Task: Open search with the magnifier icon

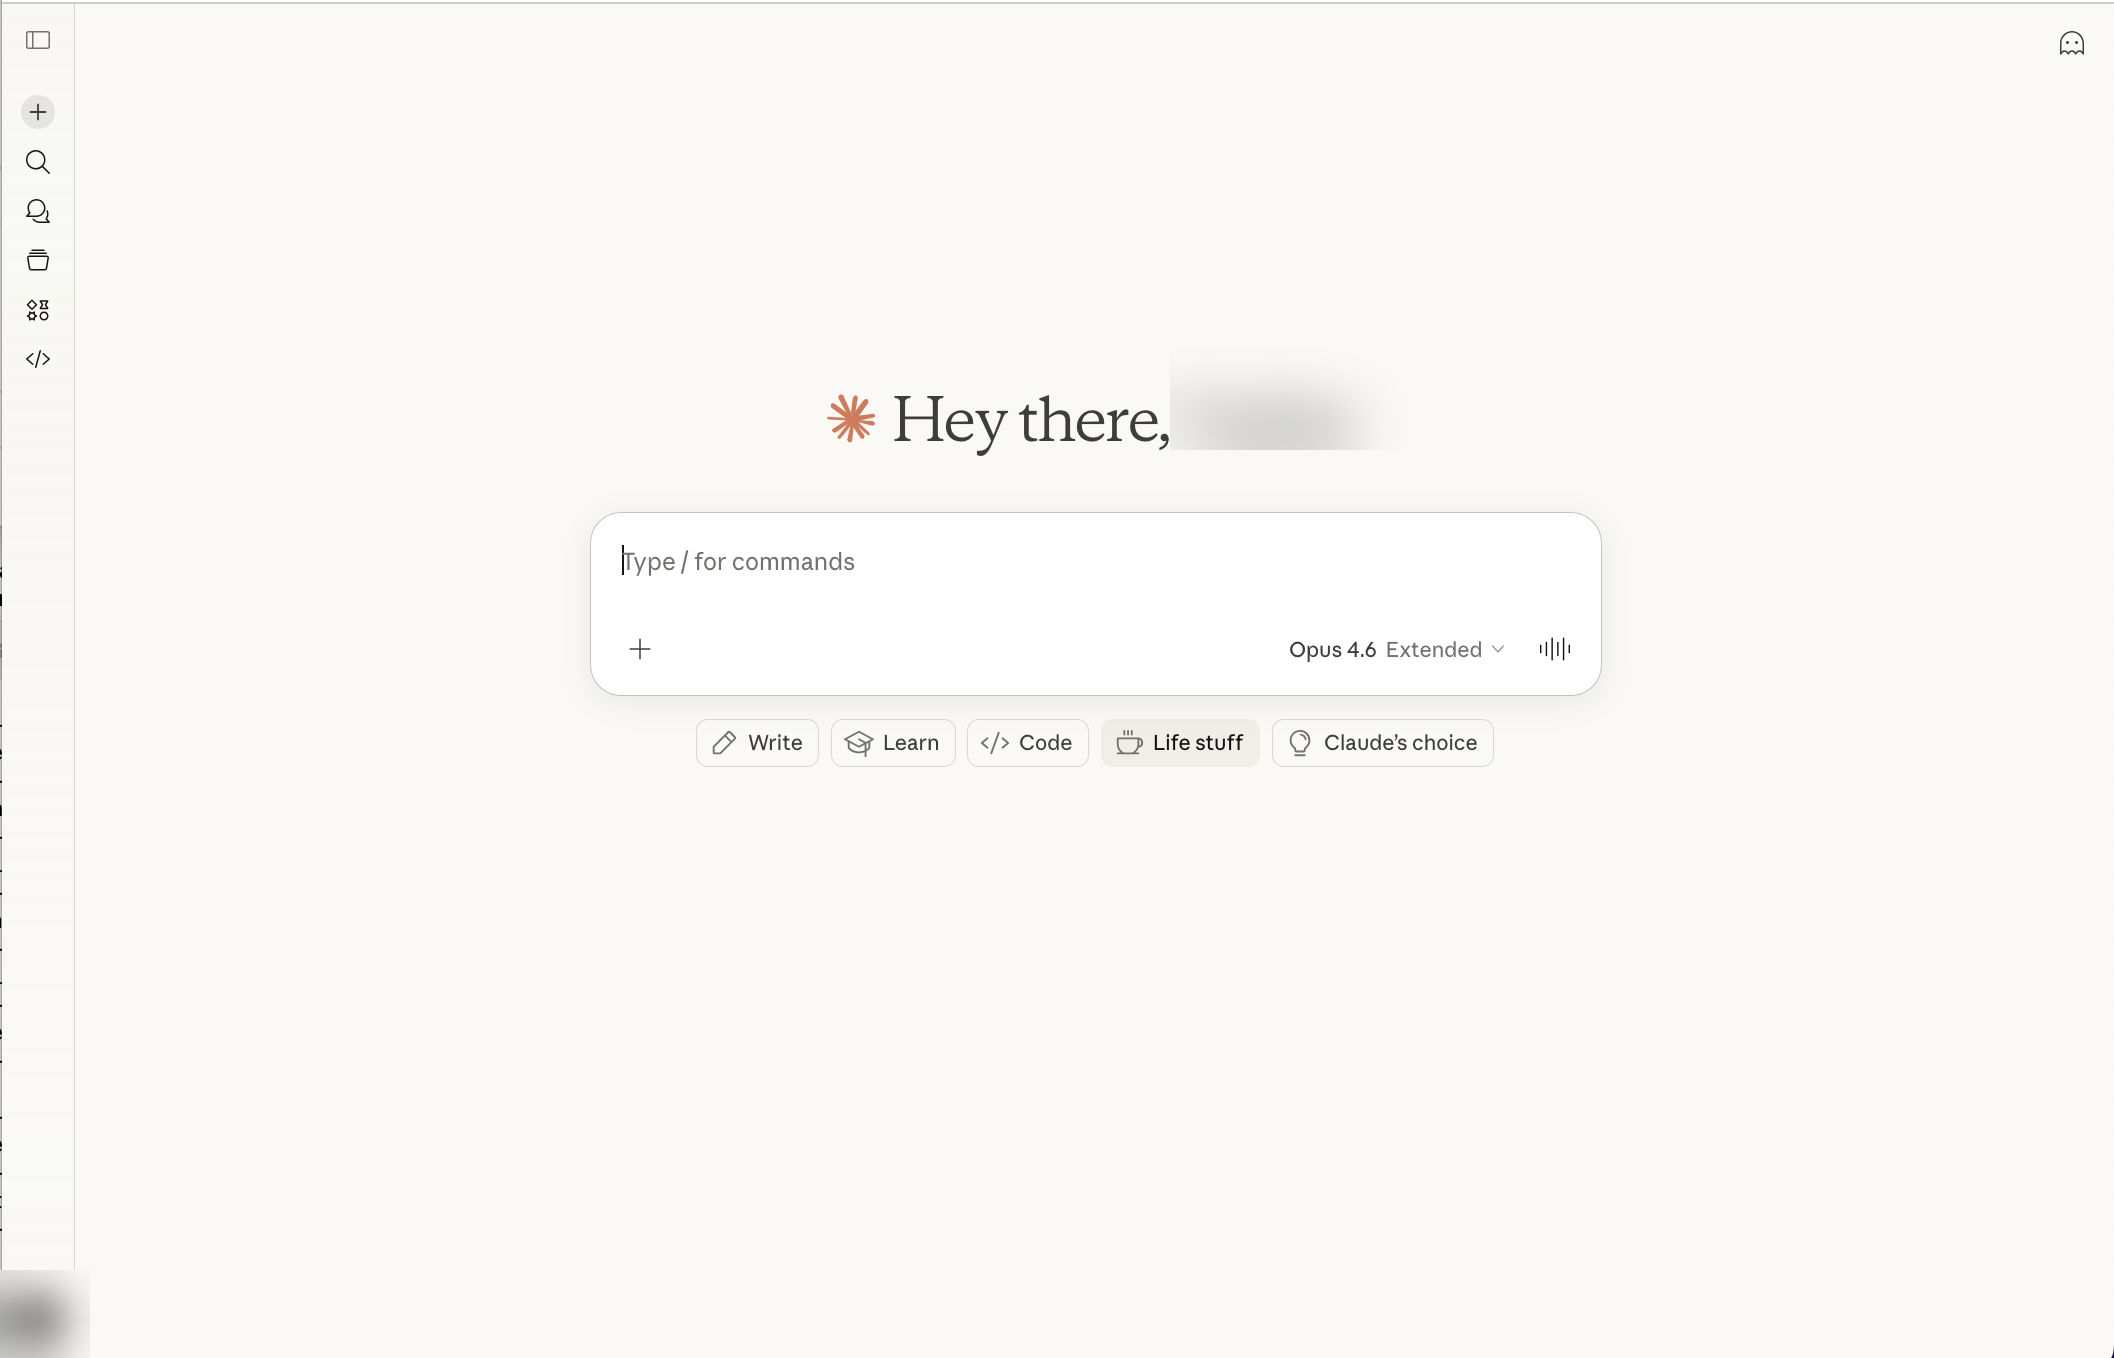Action: coord(38,162)
